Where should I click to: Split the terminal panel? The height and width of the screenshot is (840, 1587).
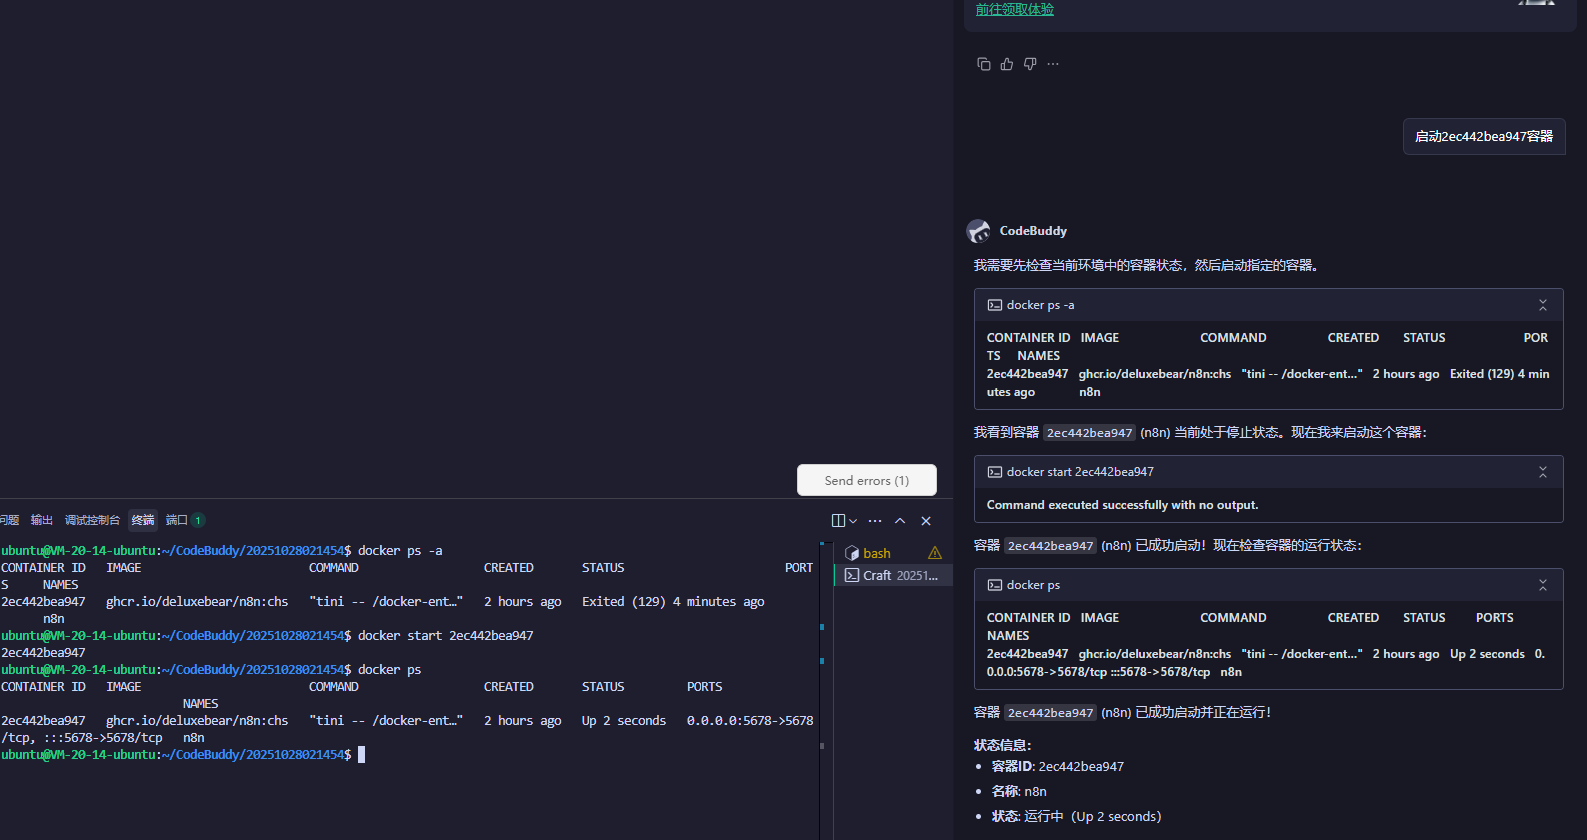tap(838, 520)
